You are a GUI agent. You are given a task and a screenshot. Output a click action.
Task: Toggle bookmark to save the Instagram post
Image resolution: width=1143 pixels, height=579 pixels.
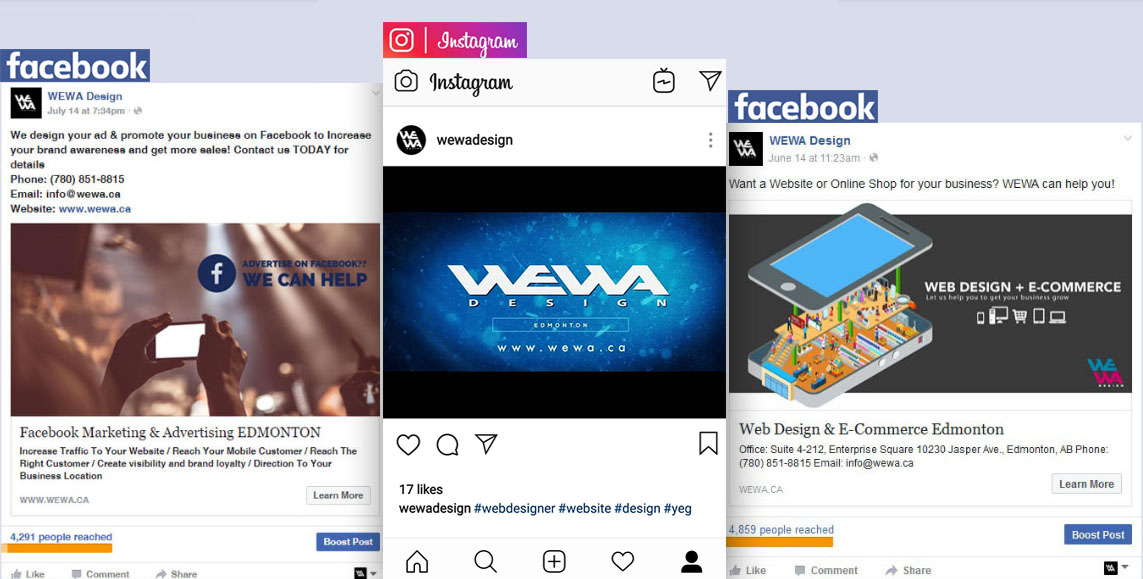point(709,443)
